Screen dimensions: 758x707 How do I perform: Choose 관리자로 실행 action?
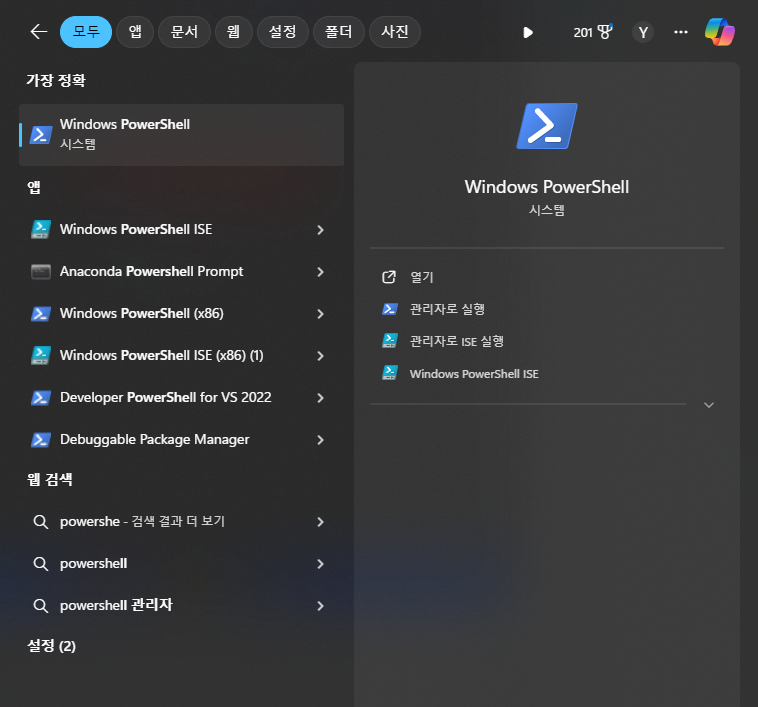tap(447, 309)
